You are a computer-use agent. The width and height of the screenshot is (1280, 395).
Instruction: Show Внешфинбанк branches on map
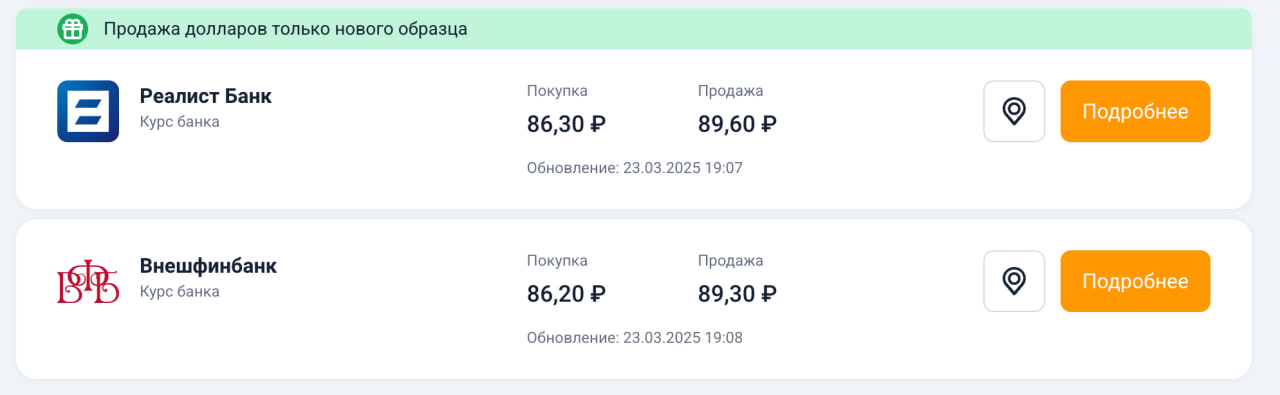1014,281
